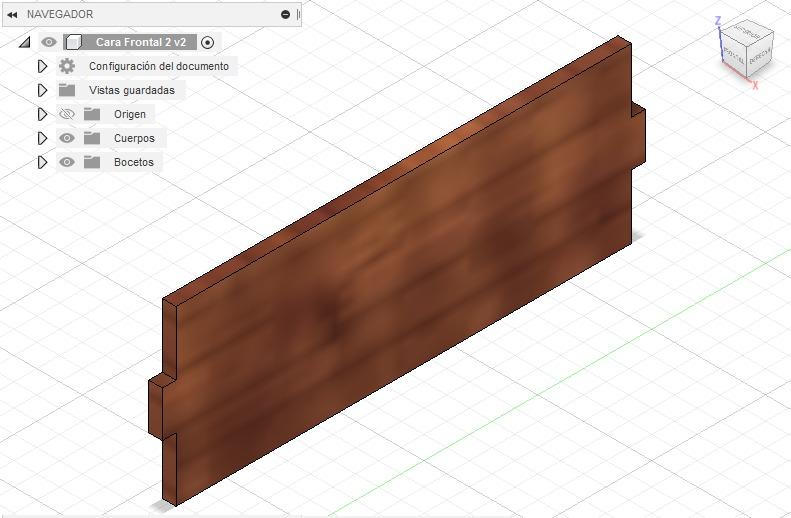Click the ViewCube orientation cube
Image resolution: width=791 pixels, height=518 pixels.
746,48
